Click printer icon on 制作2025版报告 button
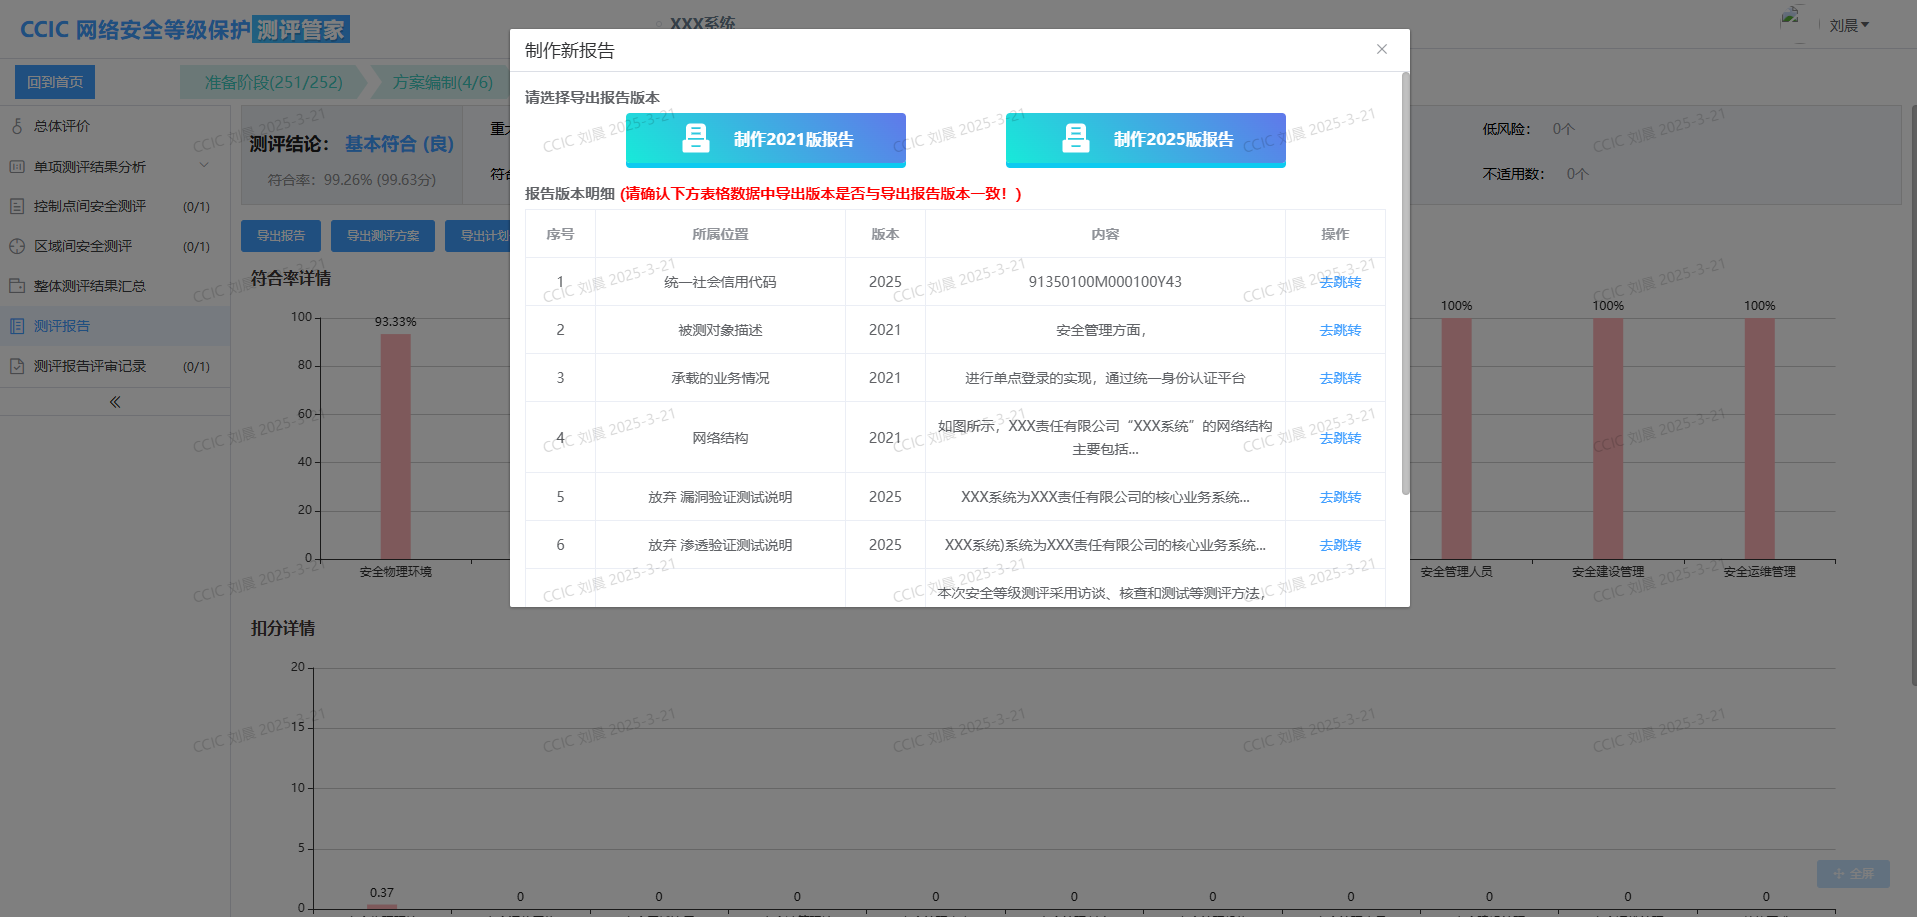The width and height of the screenshot is (1917, 917). [x=1075, y=139]
